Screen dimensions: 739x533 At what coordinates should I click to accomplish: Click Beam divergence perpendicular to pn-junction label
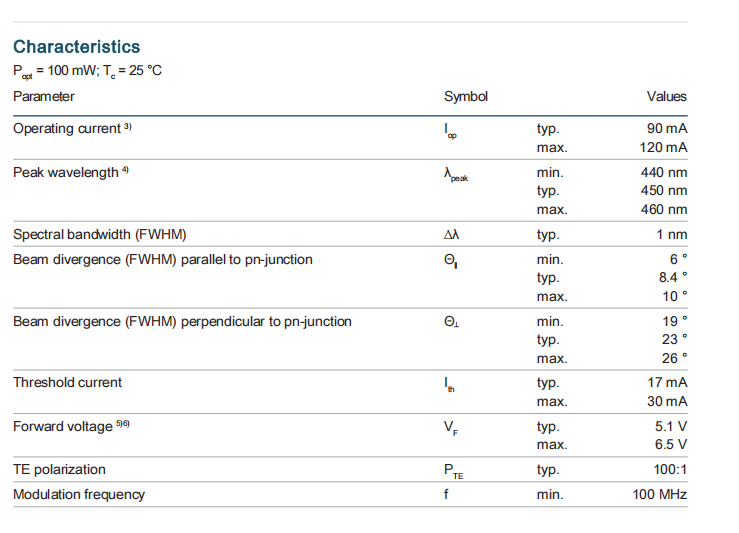tap(182, 322)
